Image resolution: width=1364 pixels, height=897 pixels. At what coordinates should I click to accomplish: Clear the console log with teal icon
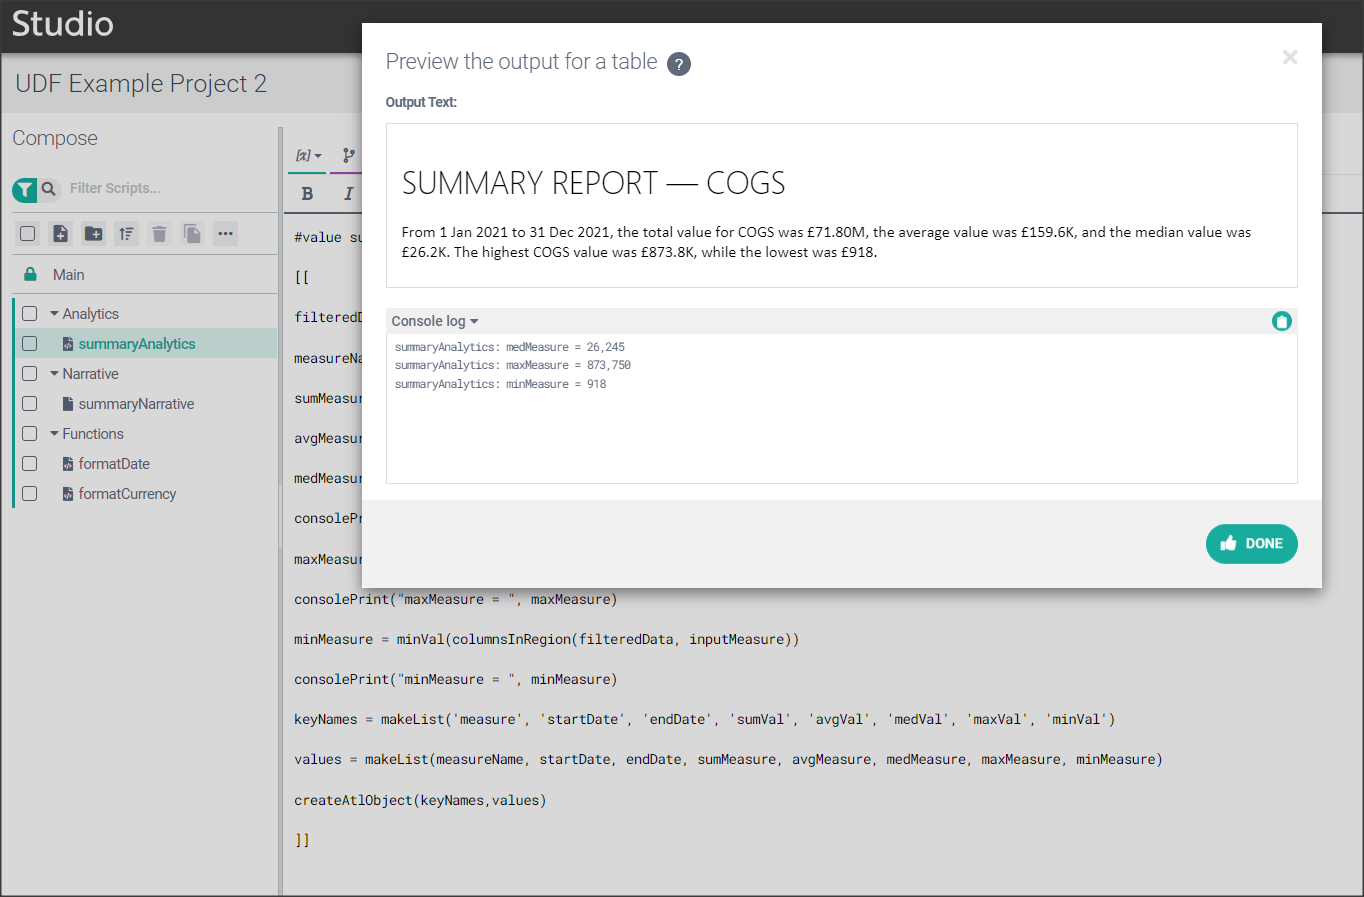(1281, 321)
